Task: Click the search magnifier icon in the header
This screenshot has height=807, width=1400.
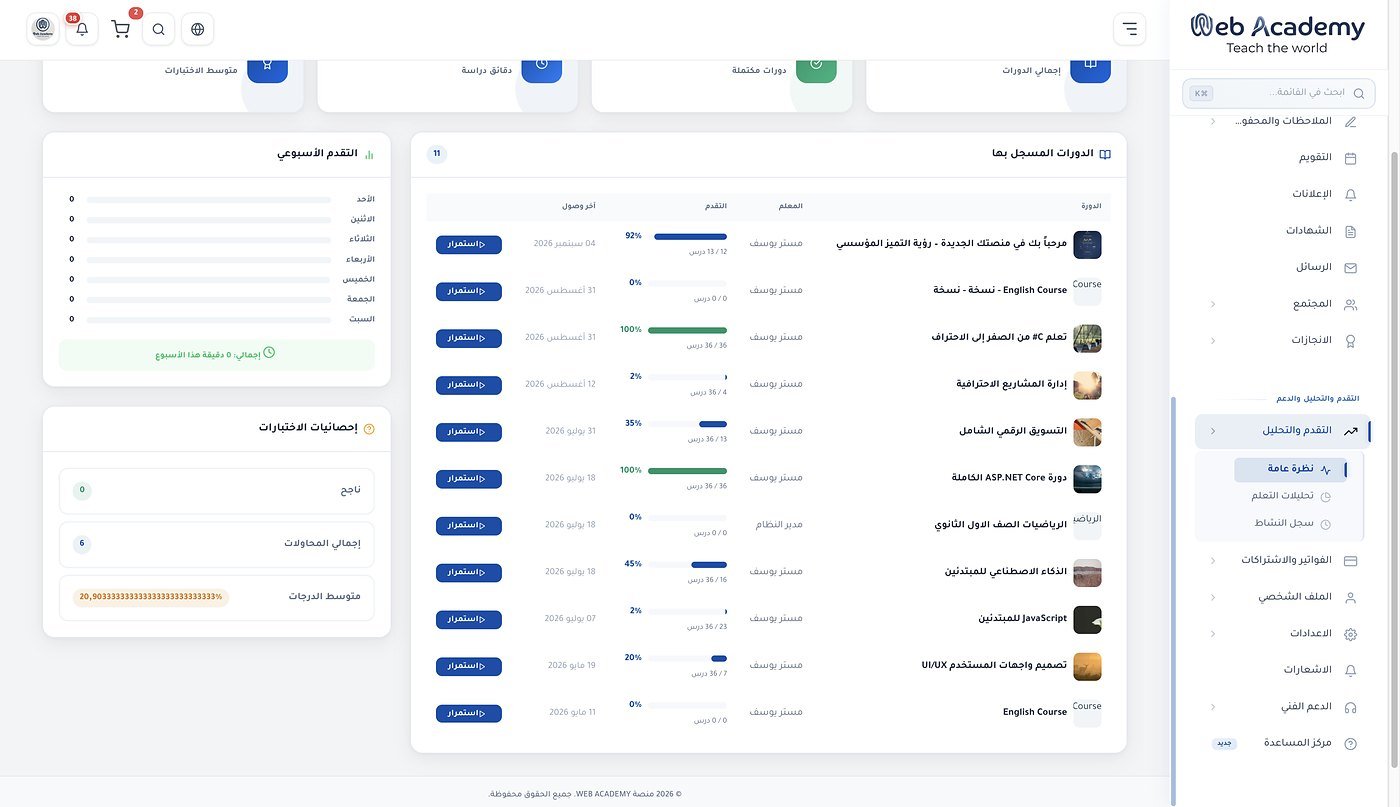Action: pos(159,29)
